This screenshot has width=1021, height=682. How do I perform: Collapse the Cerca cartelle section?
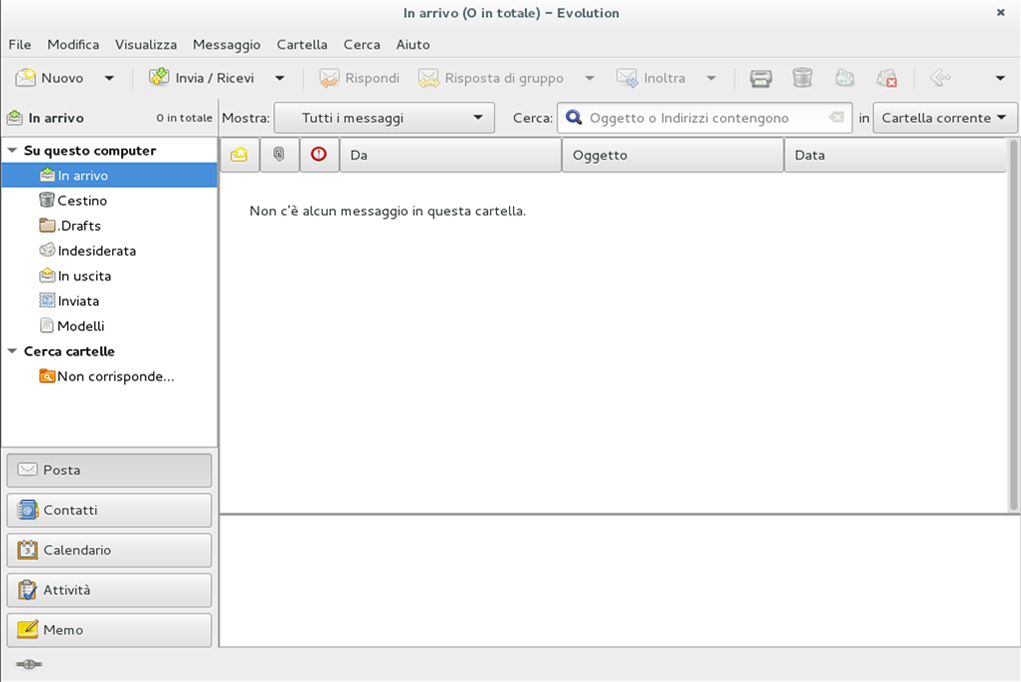[x=12, y=352]
